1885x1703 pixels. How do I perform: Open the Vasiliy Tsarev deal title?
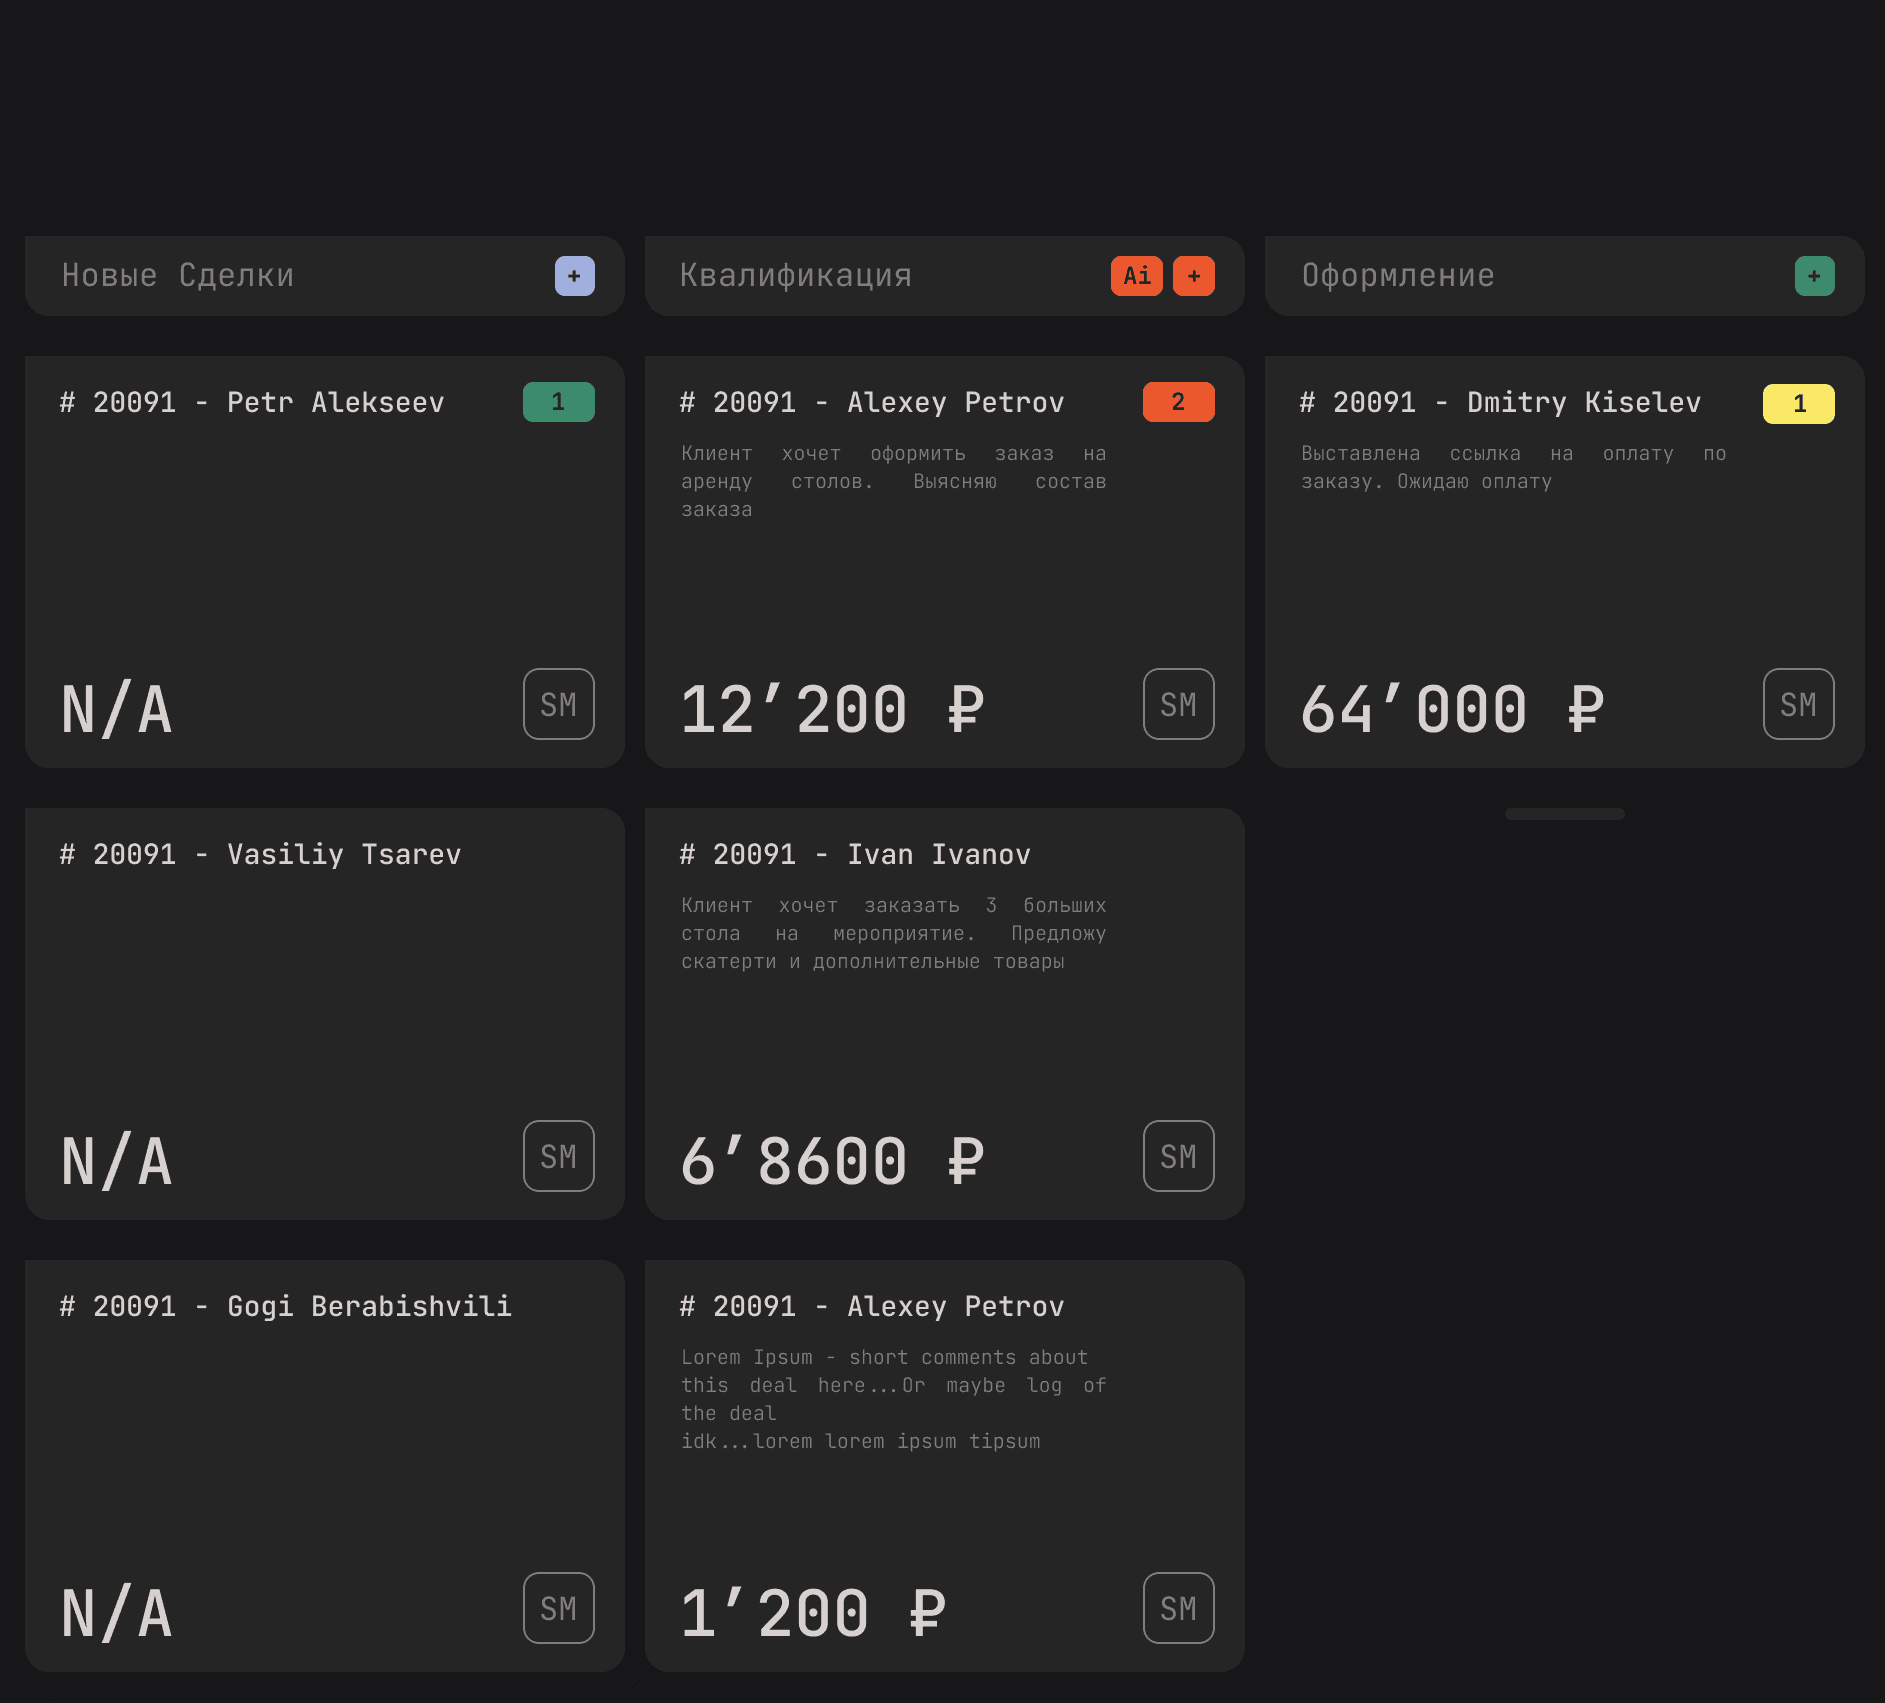[260, 855]
